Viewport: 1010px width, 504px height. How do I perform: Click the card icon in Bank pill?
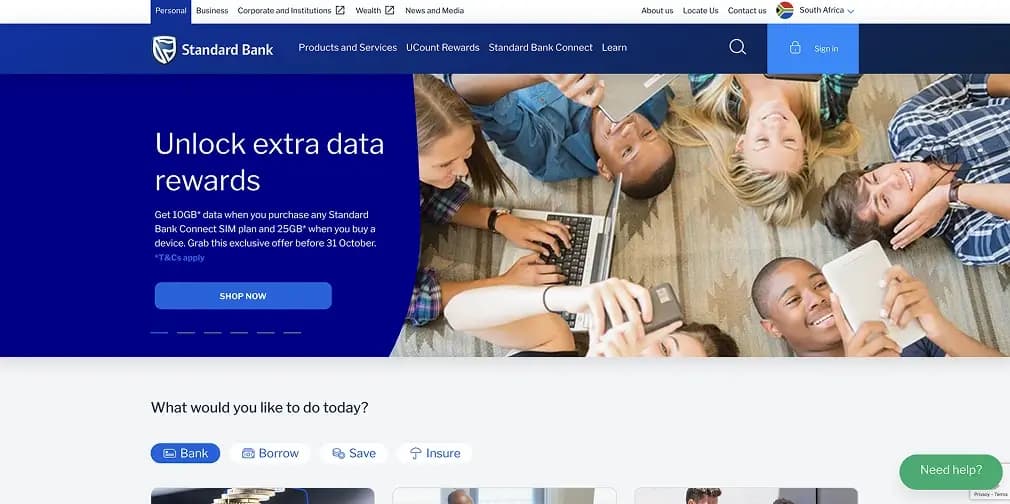[x=169, y=453]
